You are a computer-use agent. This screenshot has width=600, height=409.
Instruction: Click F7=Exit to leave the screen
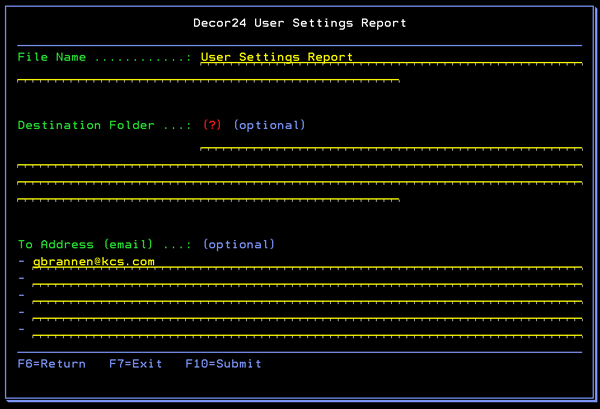(135, 363)
